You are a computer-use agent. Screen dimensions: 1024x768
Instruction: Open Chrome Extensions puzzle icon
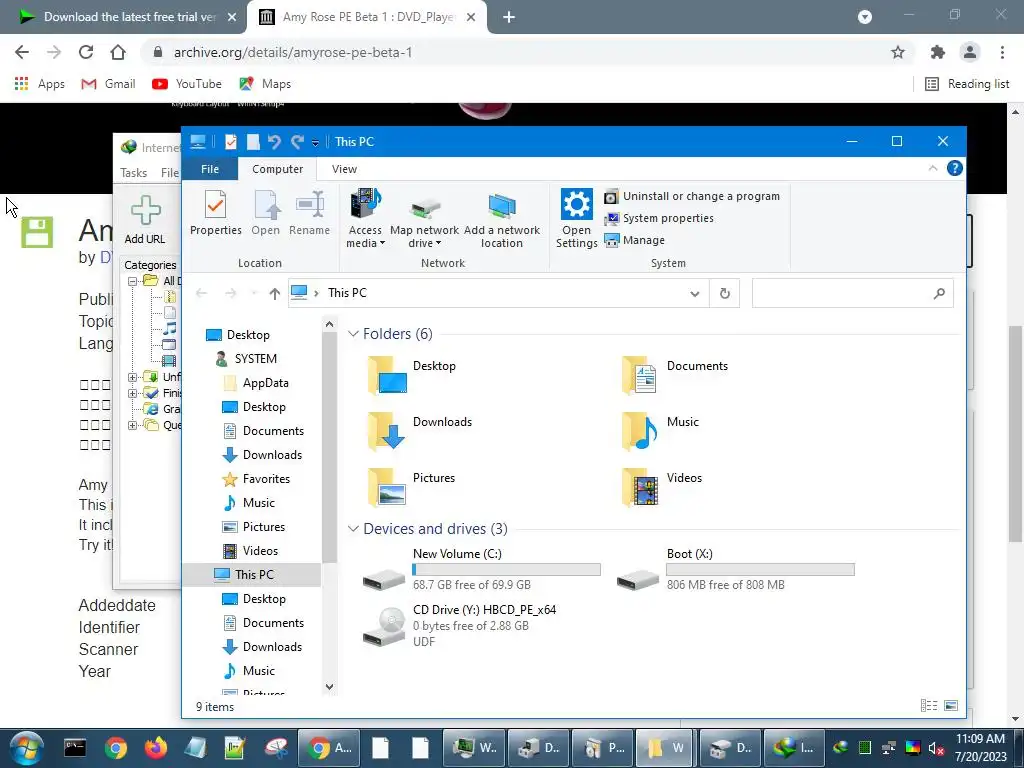pos(938,52)
